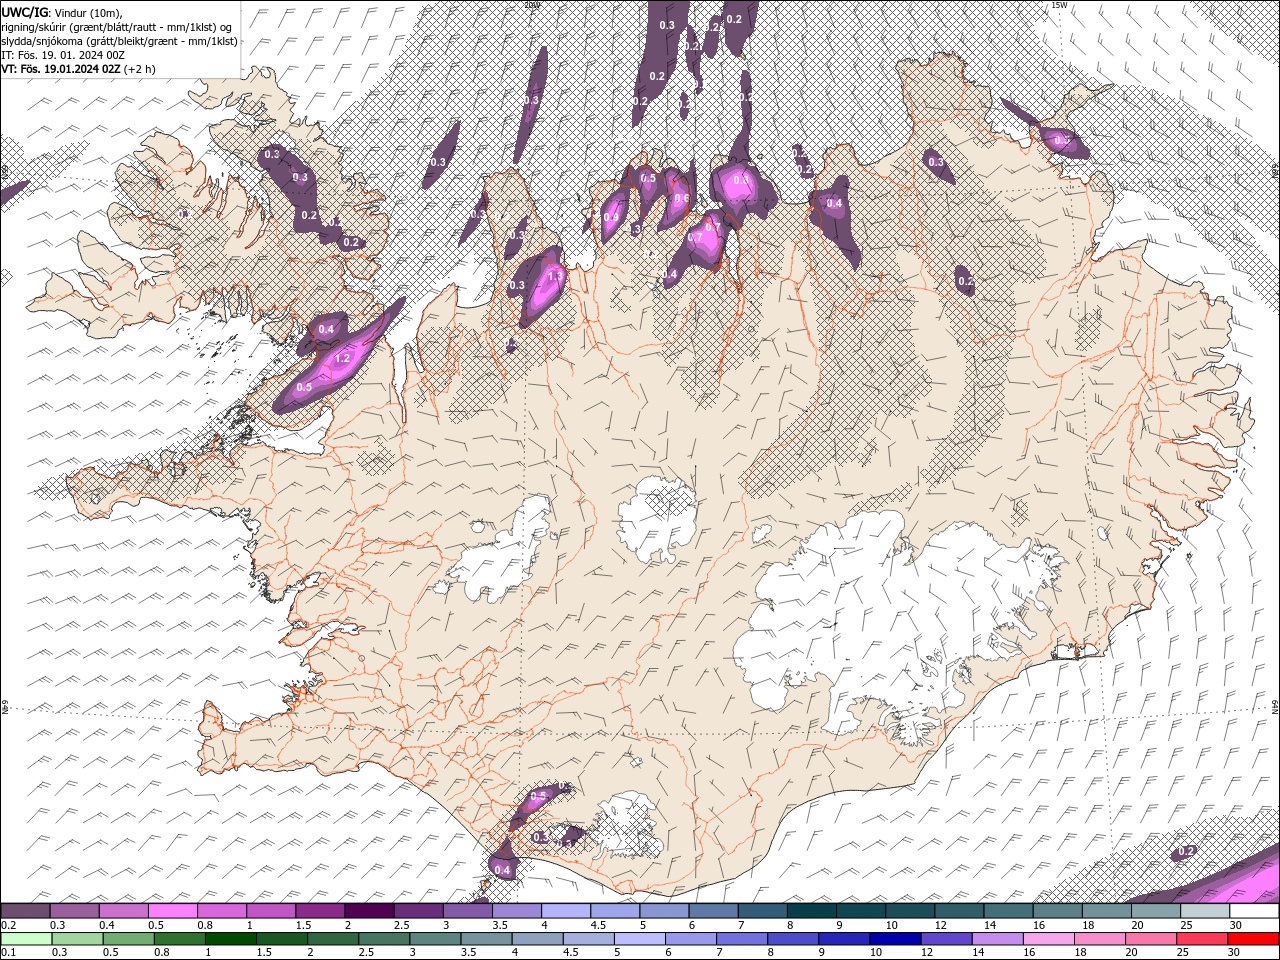
Task: Click the '20W' longitude label
Action: coord(532,5)
